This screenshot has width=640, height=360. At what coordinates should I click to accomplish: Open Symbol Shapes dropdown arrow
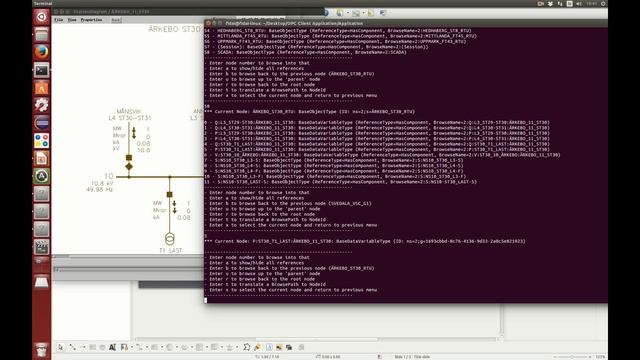tap(176, 347)
